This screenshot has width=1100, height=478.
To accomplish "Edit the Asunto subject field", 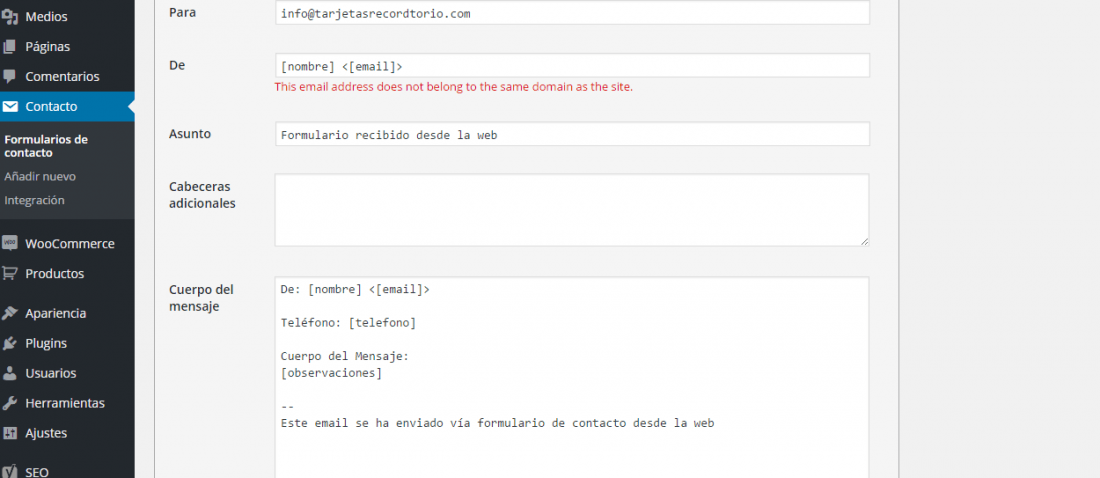I will click(572, 134).
